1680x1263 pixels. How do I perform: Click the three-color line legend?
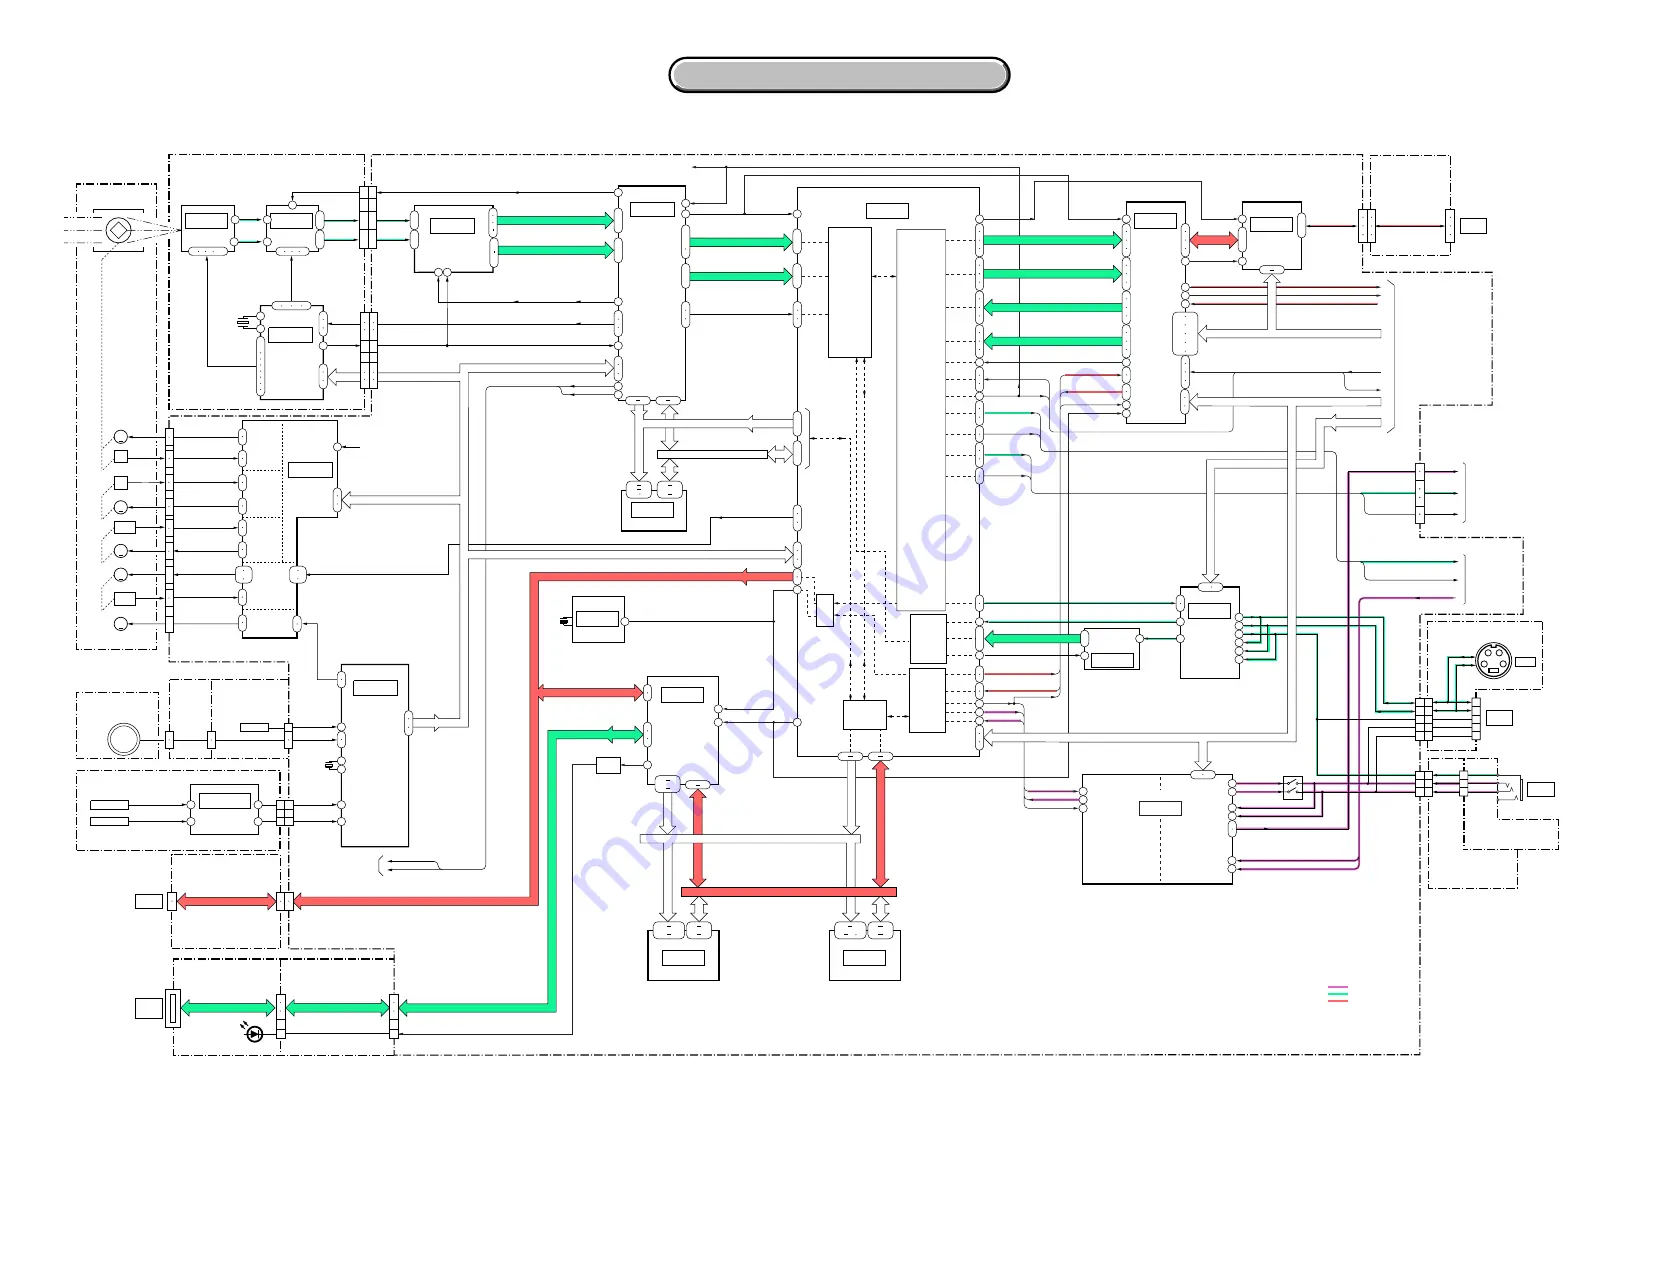1338,994
